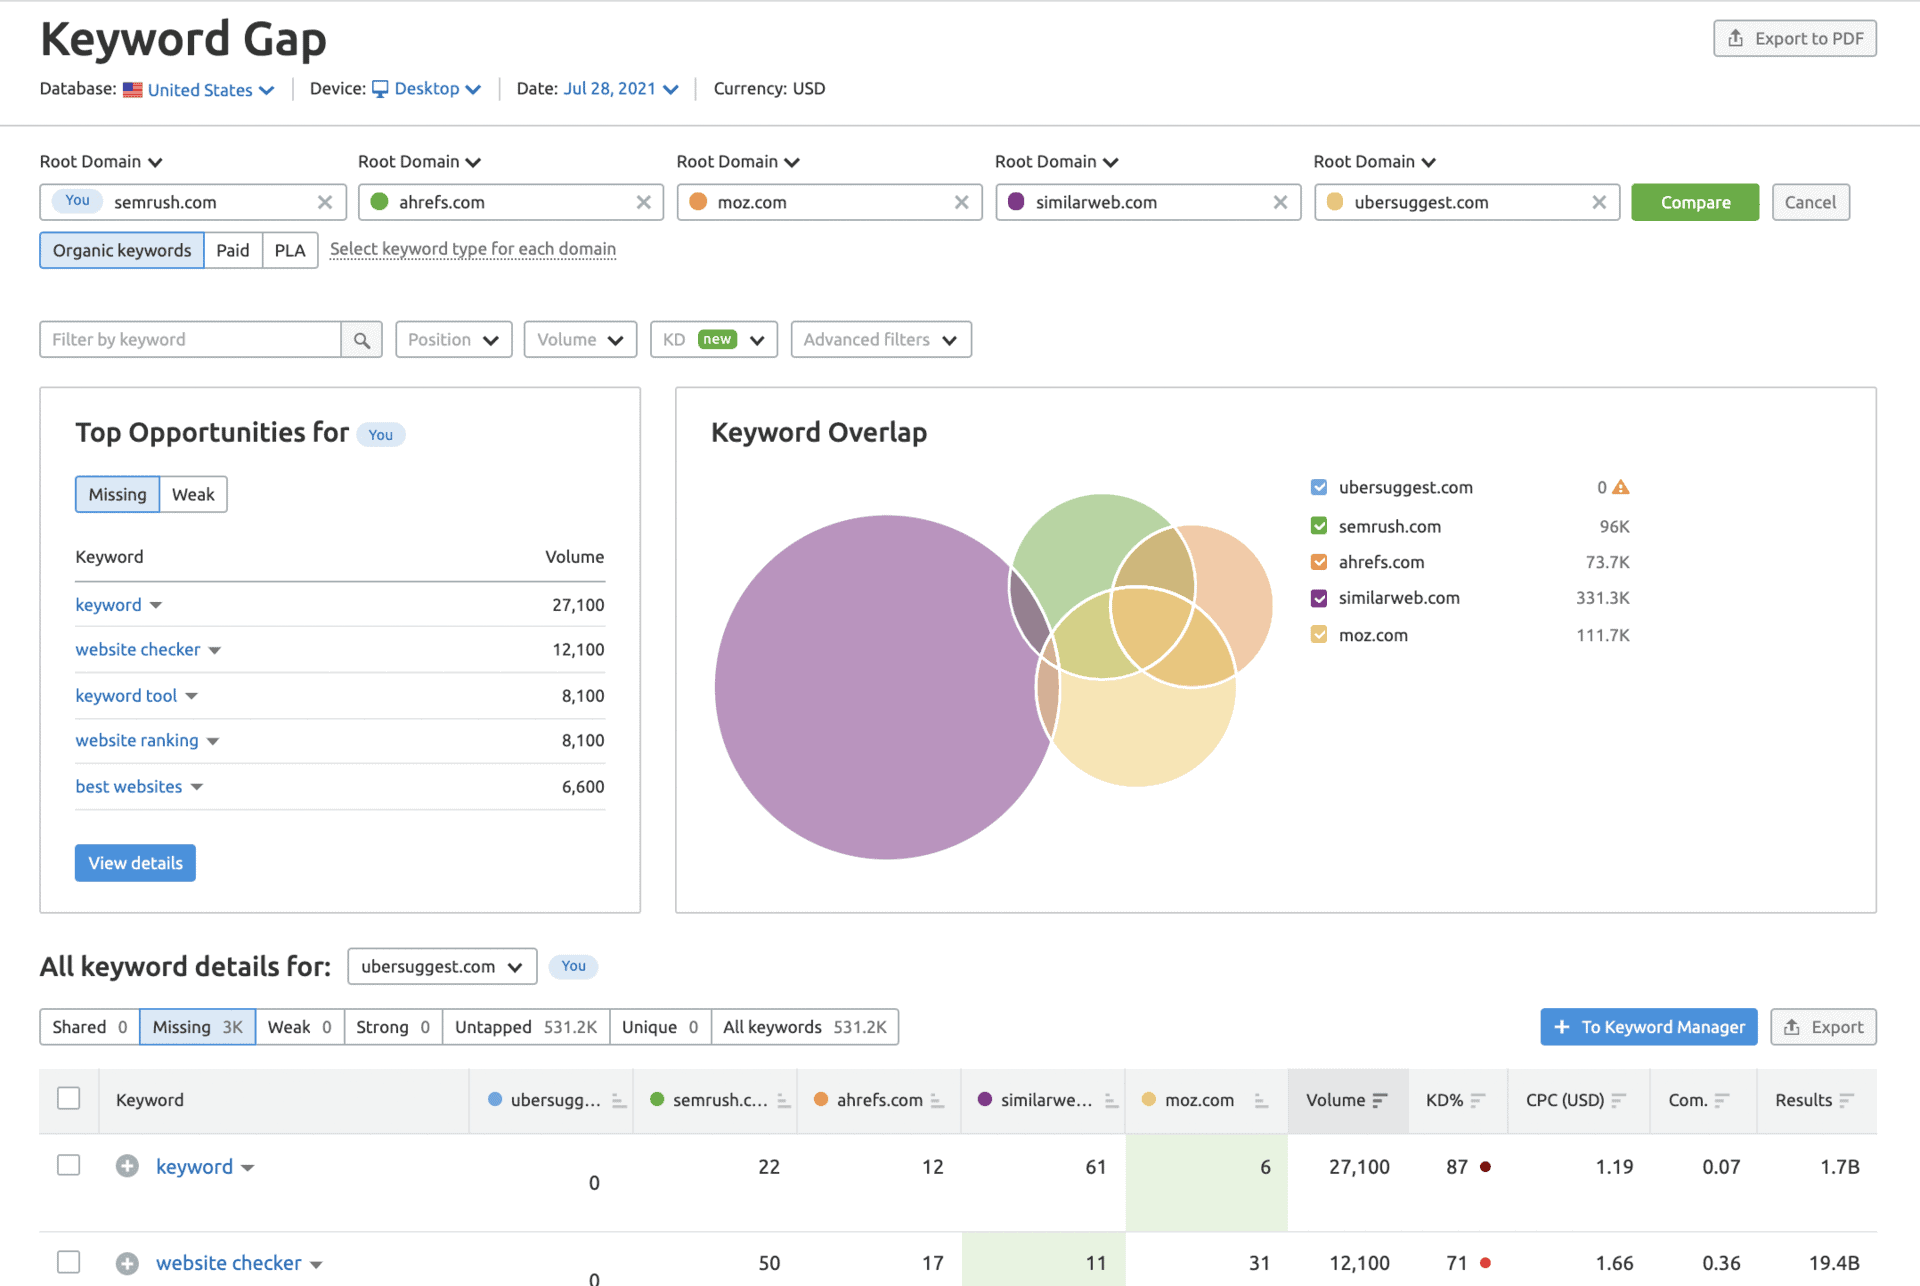This screenshot has height=1286, width=1920.
Task: Clear the semrush.com domain with the X icon
Action: [325, 202]
